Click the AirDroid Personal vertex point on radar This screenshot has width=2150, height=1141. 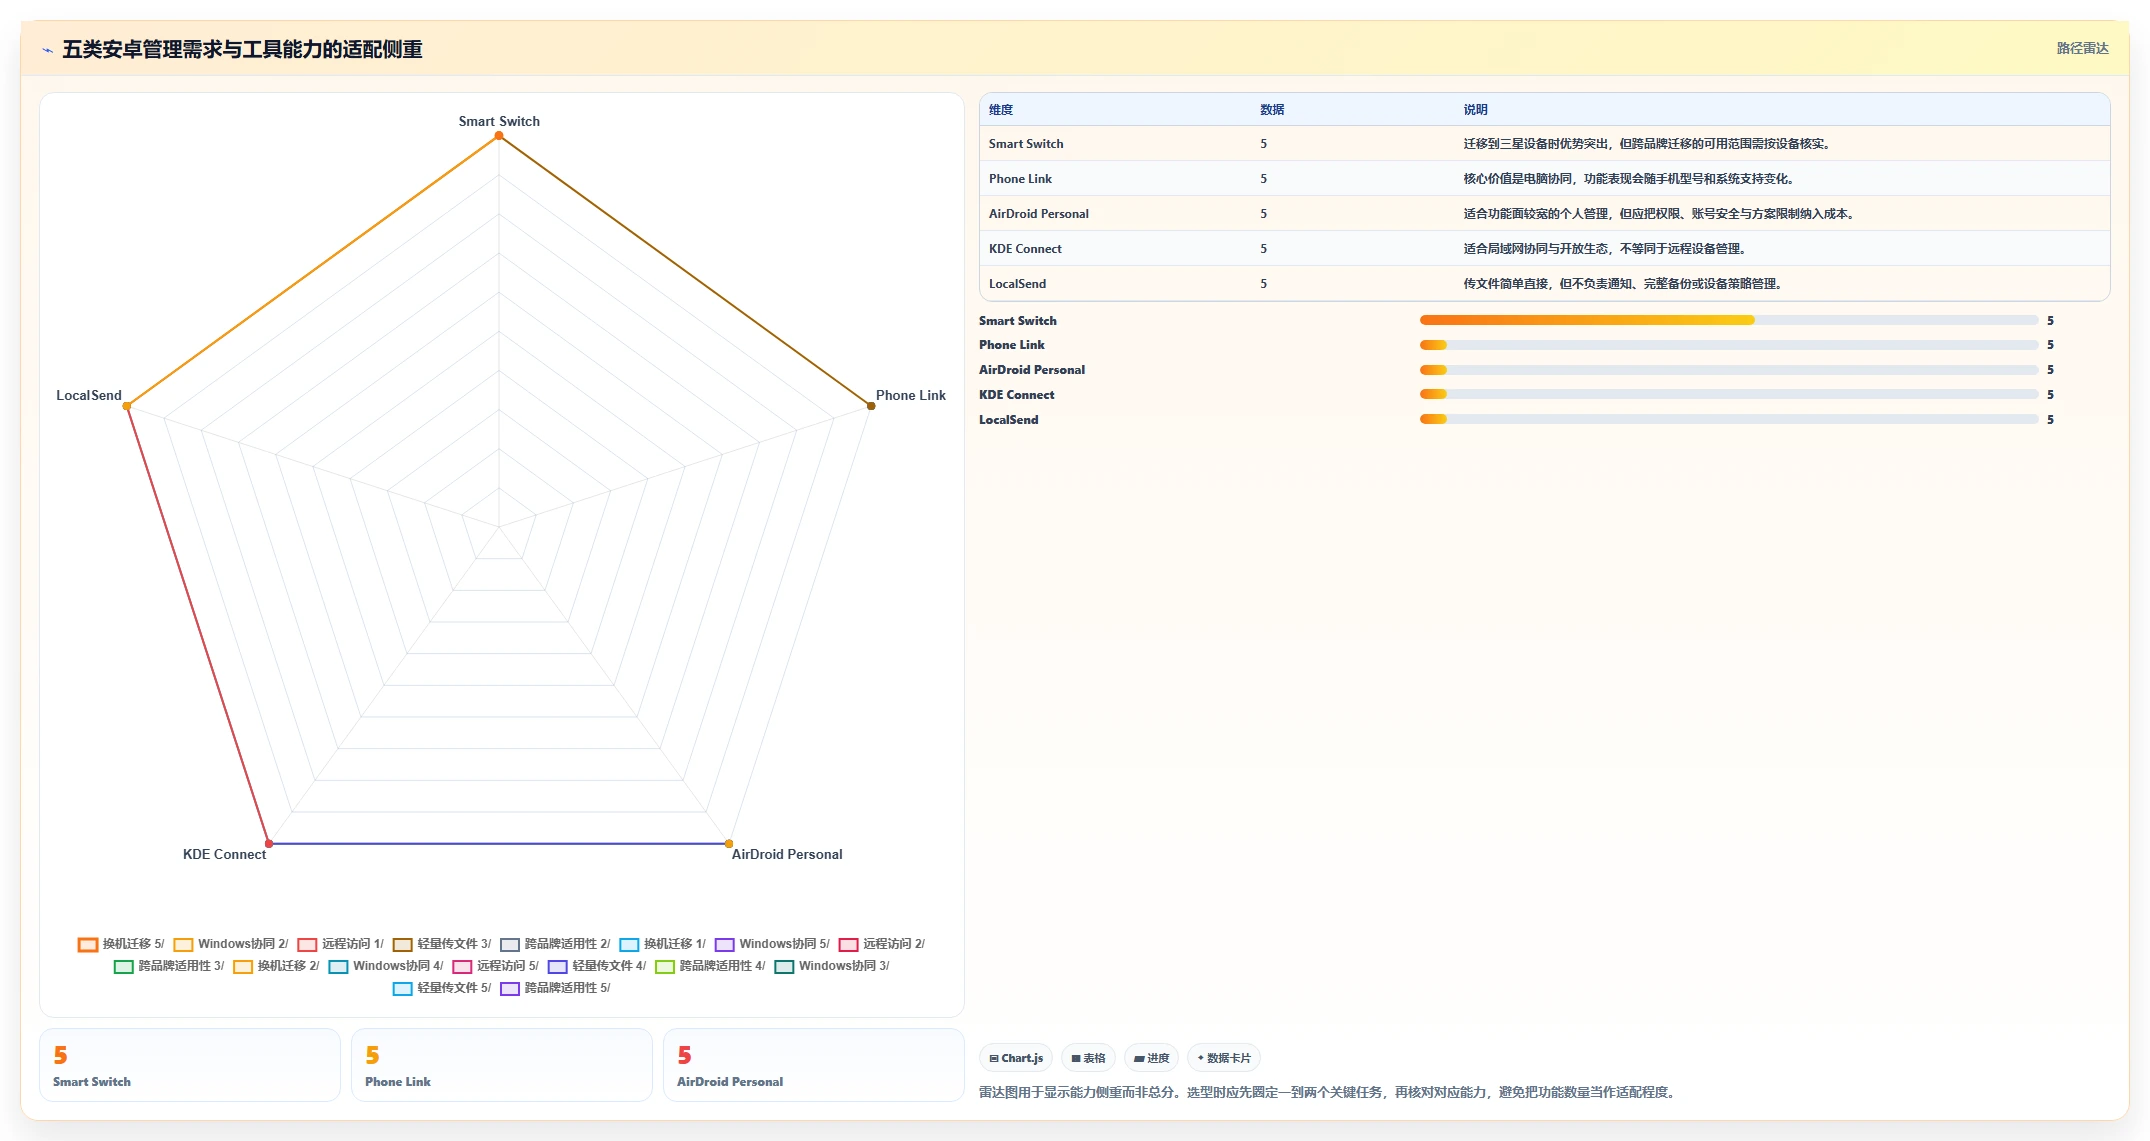pyautogui.click(x=729, y=844)
